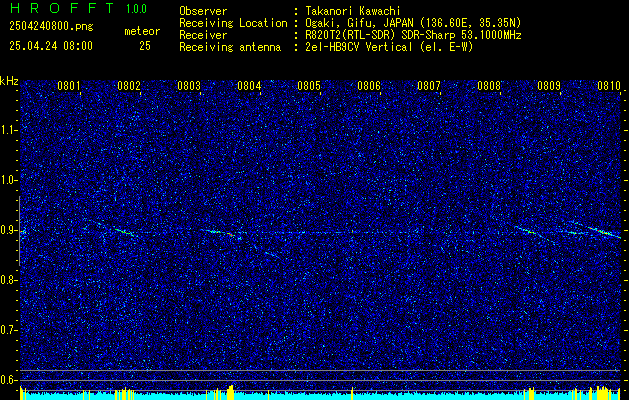629x400 pixels.
Task: Click the 0805 time marker
Action: 309,86
